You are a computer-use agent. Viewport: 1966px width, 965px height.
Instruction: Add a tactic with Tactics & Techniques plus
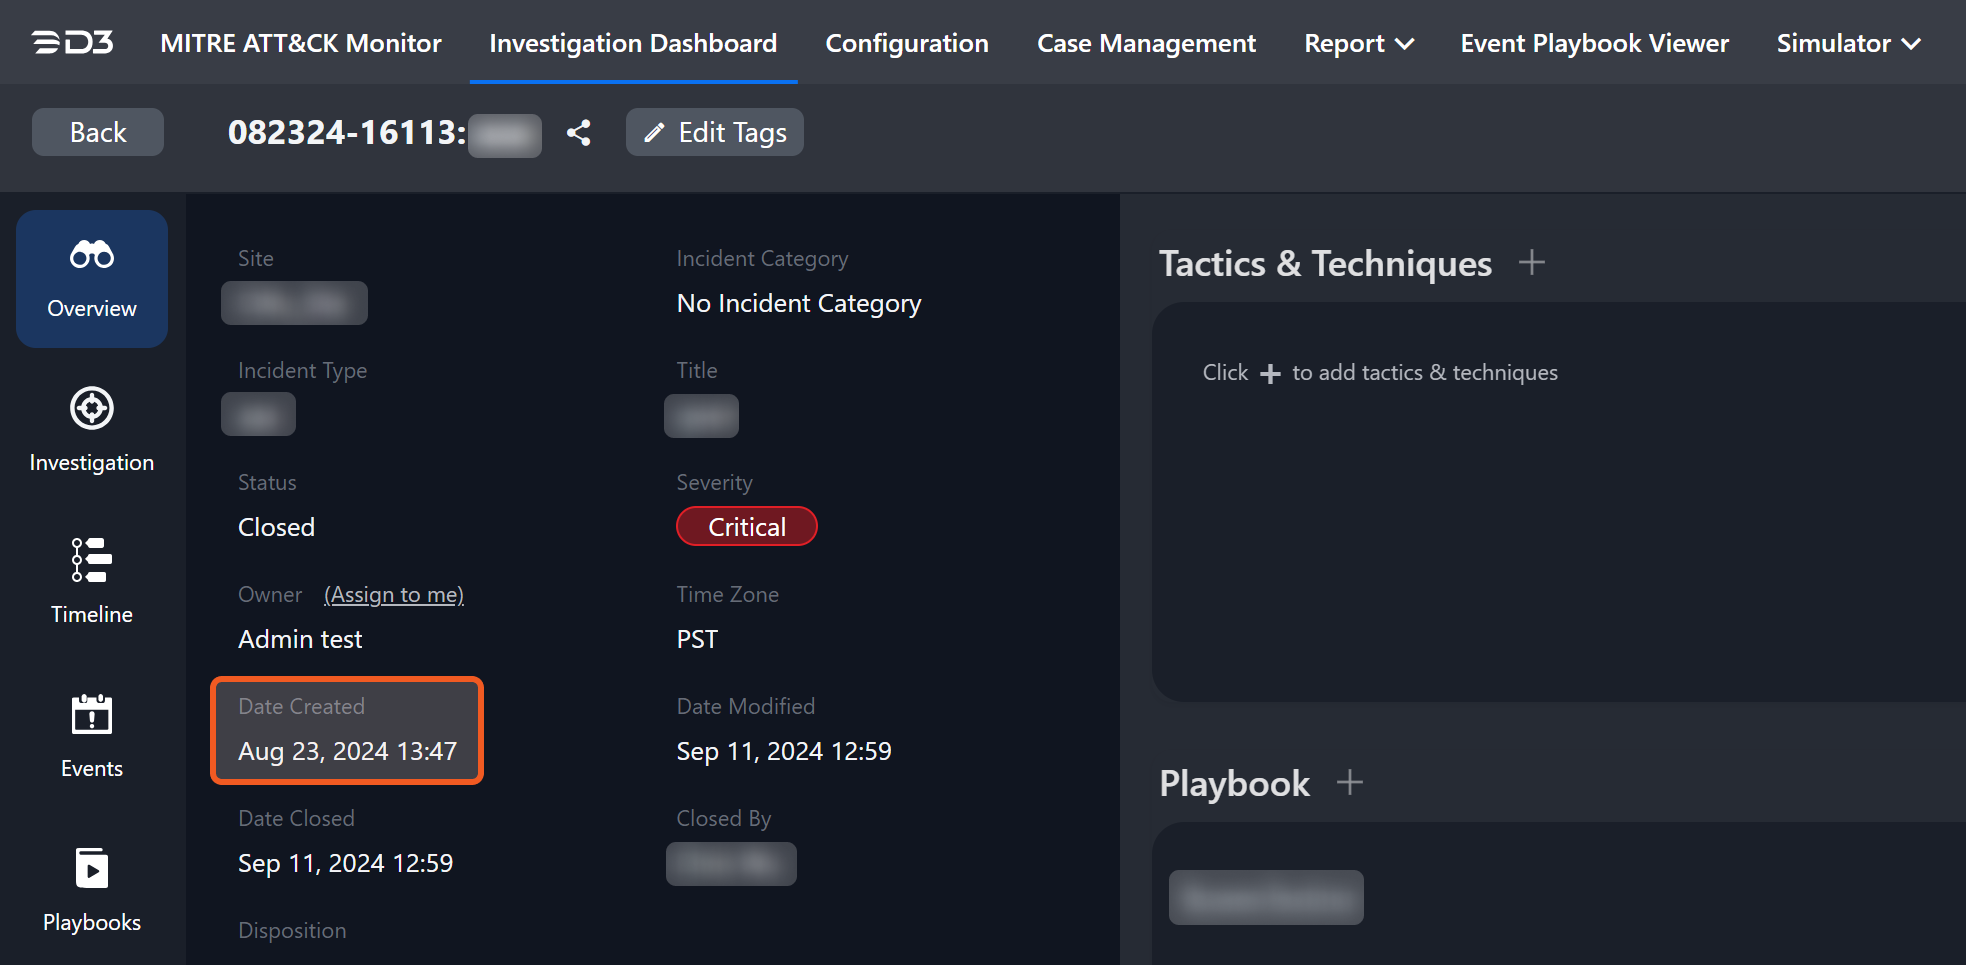pos(1531,263)
